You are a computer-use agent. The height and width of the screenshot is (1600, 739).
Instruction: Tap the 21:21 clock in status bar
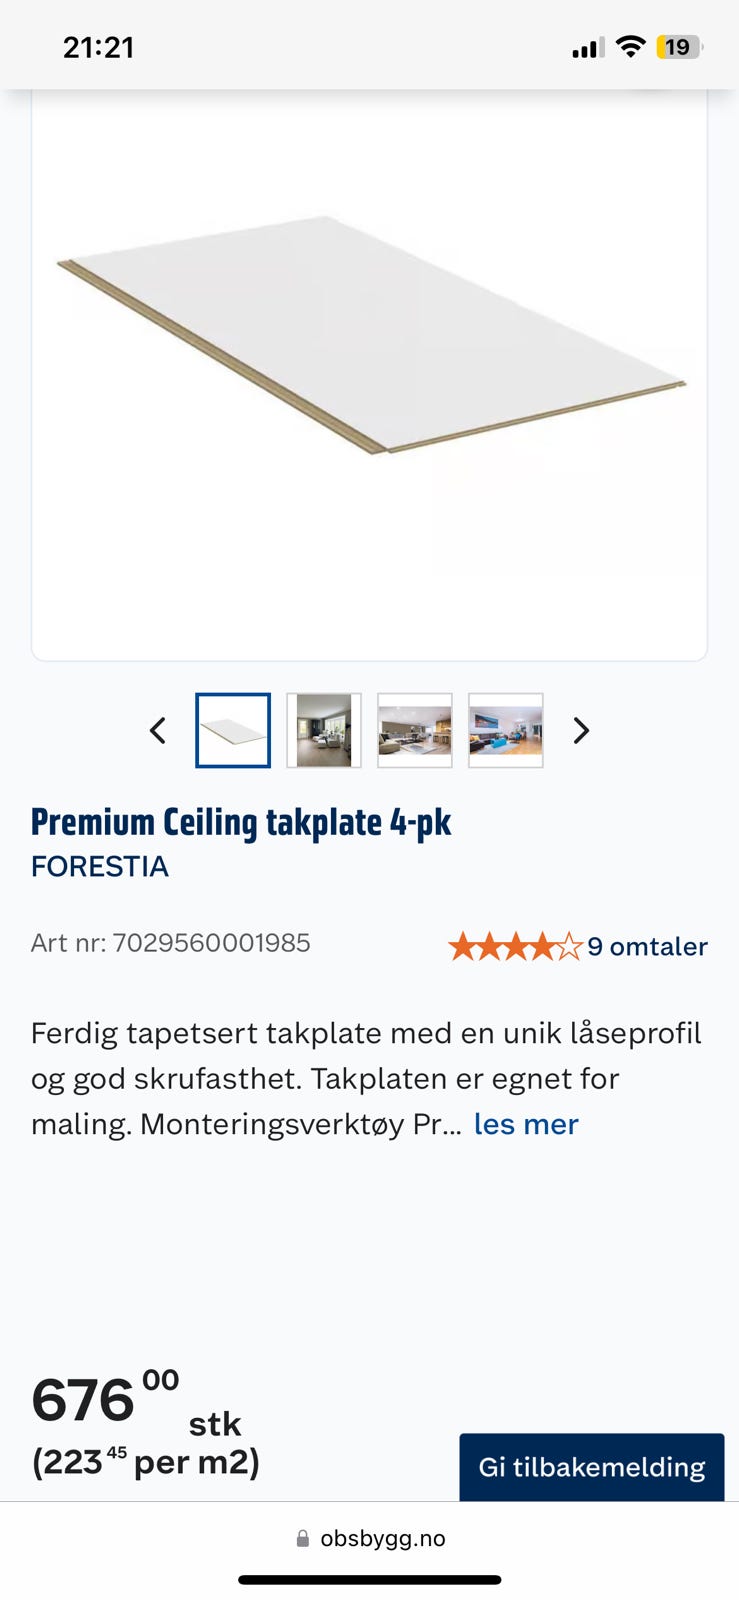click(x=98, y=47)
